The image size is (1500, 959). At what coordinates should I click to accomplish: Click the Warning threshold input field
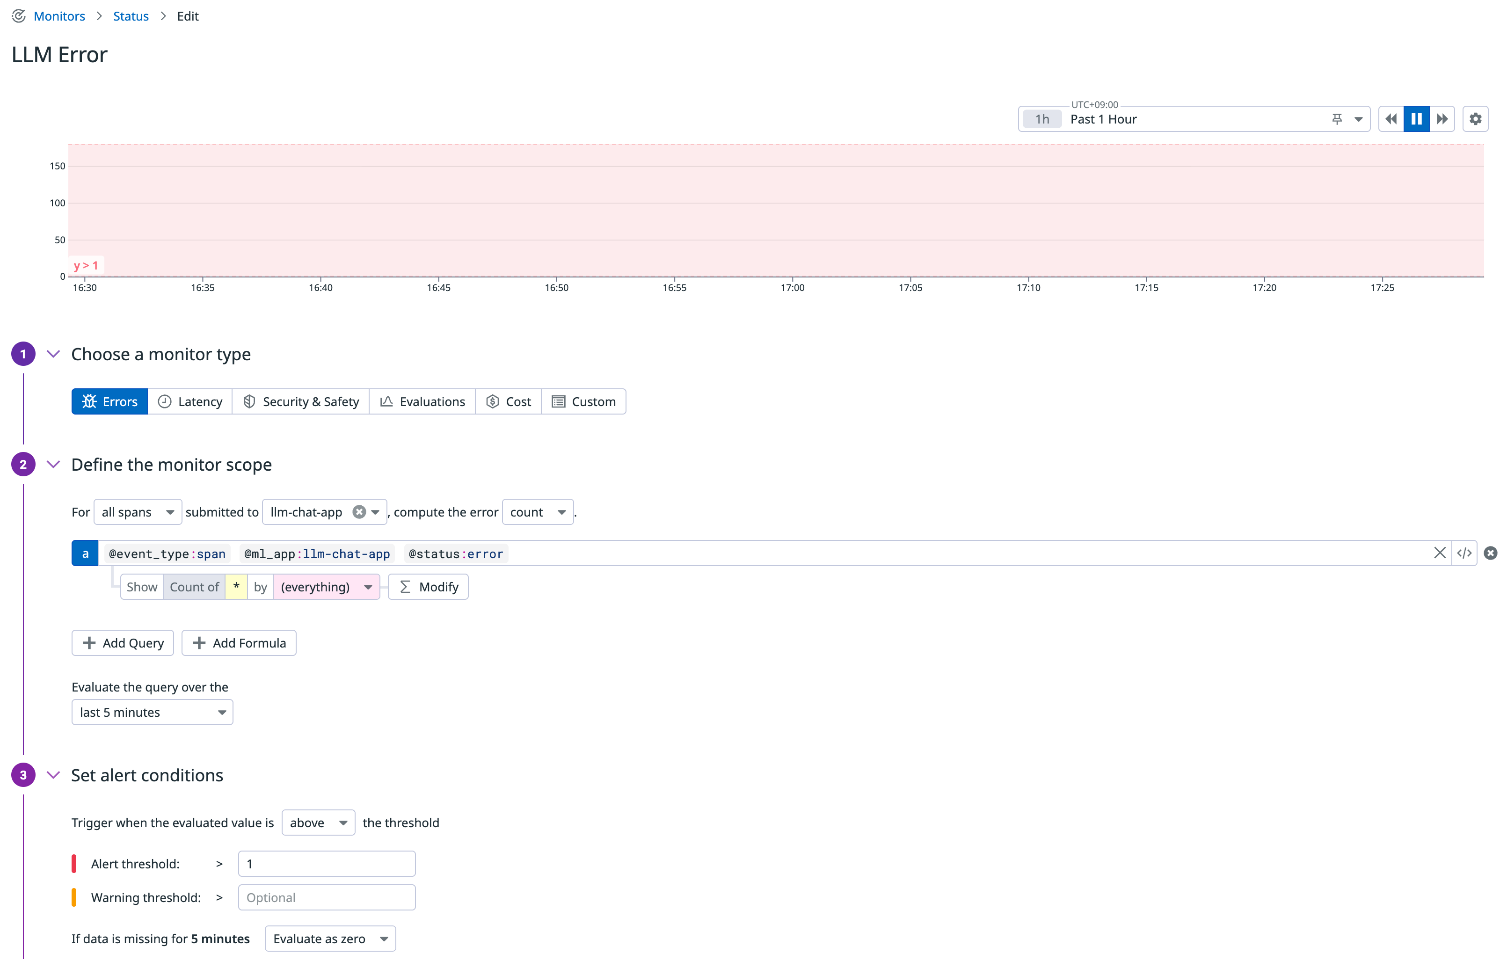point(326,898)
